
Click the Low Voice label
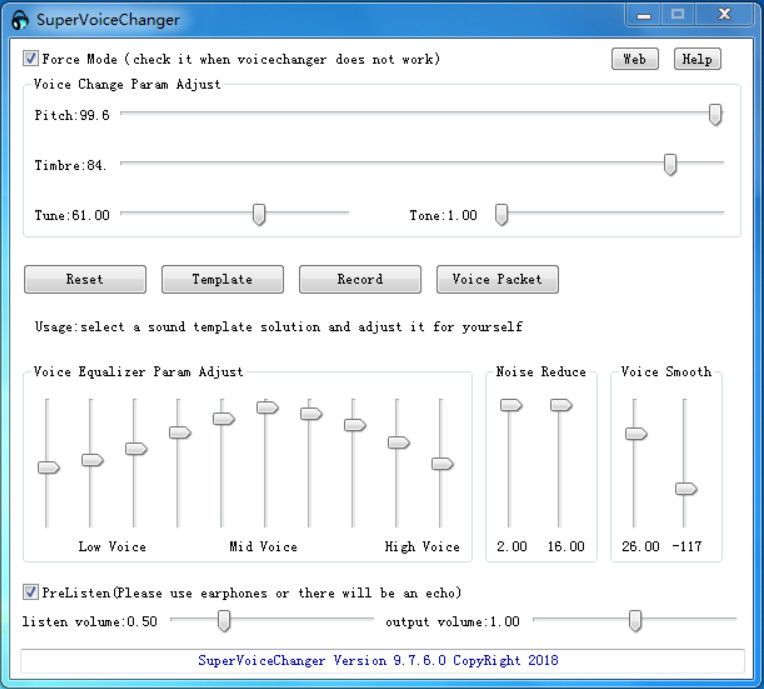point(113,547)
